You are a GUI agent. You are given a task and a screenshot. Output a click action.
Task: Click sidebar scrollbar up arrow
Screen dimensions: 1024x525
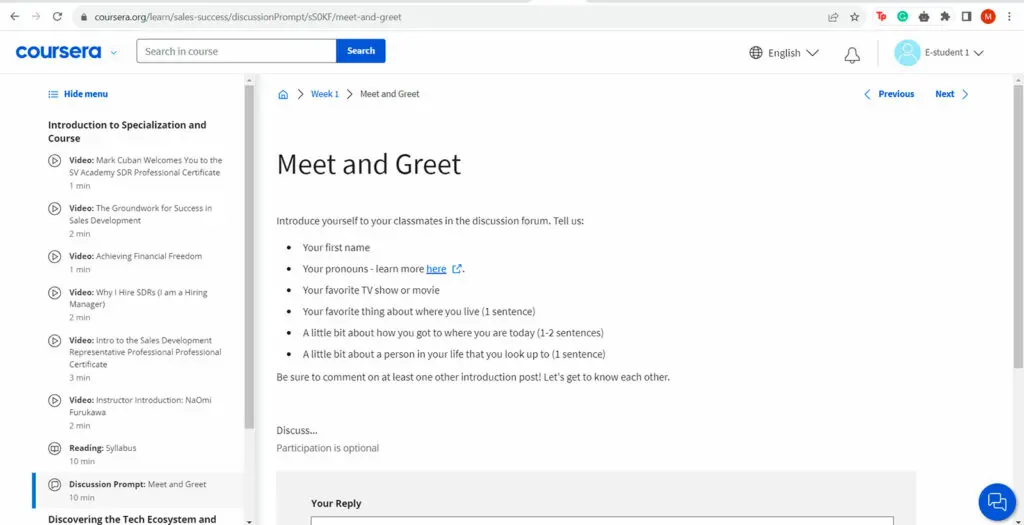249,80
